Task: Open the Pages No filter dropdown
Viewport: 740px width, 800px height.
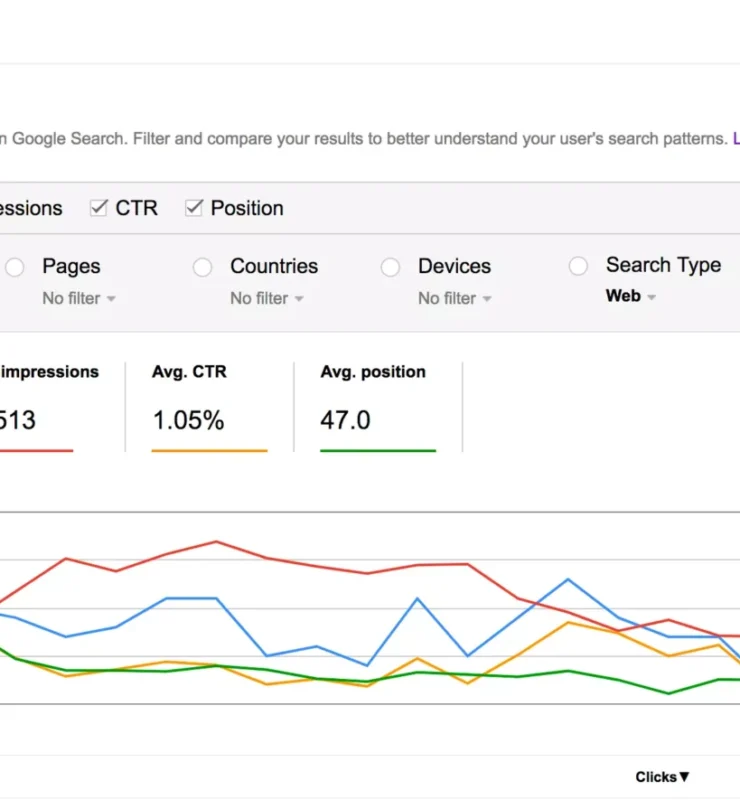Action: [79, 298]
